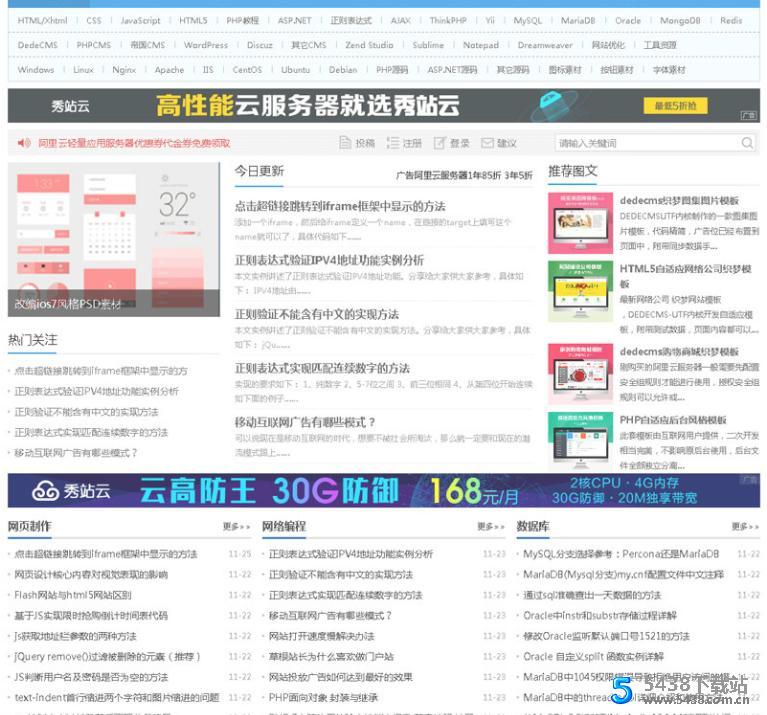Open the CentOS category
Viewport: 767px width, 715px height.
click(x=247, y=70)
